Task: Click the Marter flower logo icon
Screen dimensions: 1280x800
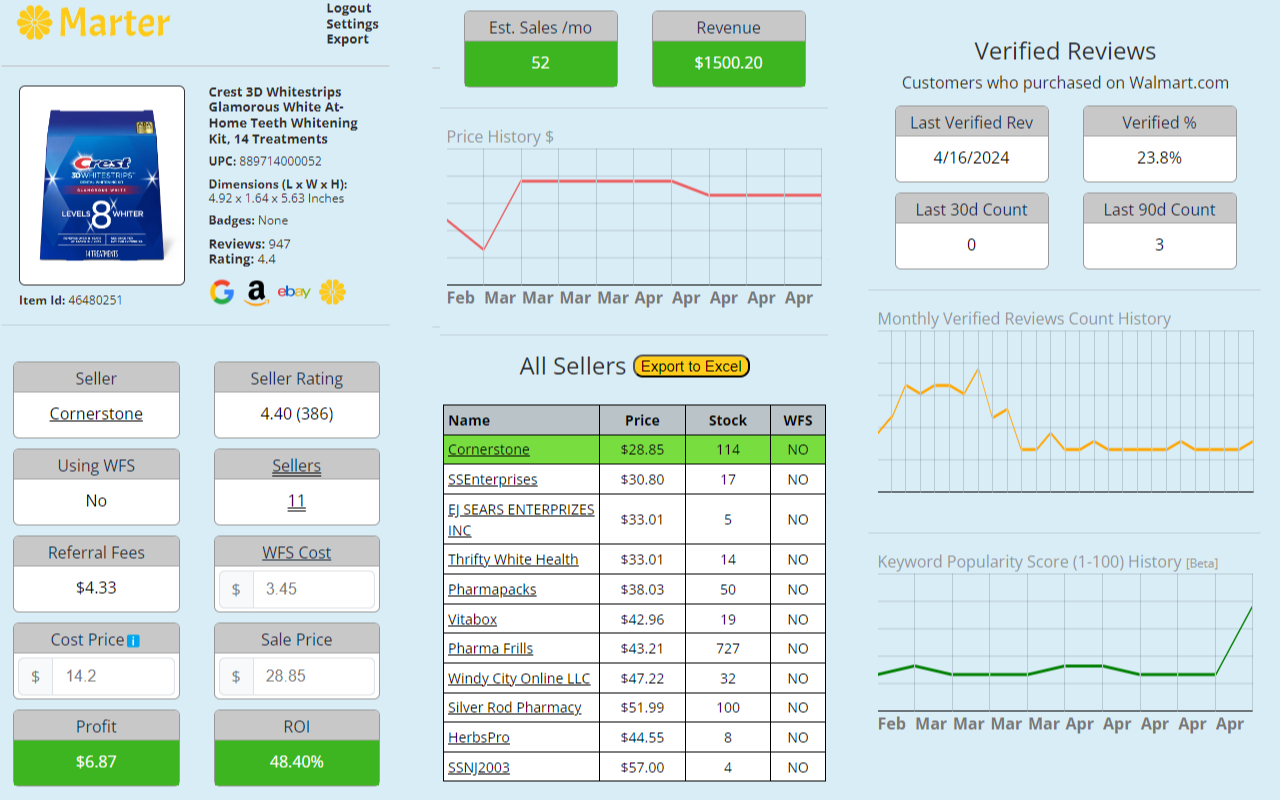Action: click(x=35, y=22)
